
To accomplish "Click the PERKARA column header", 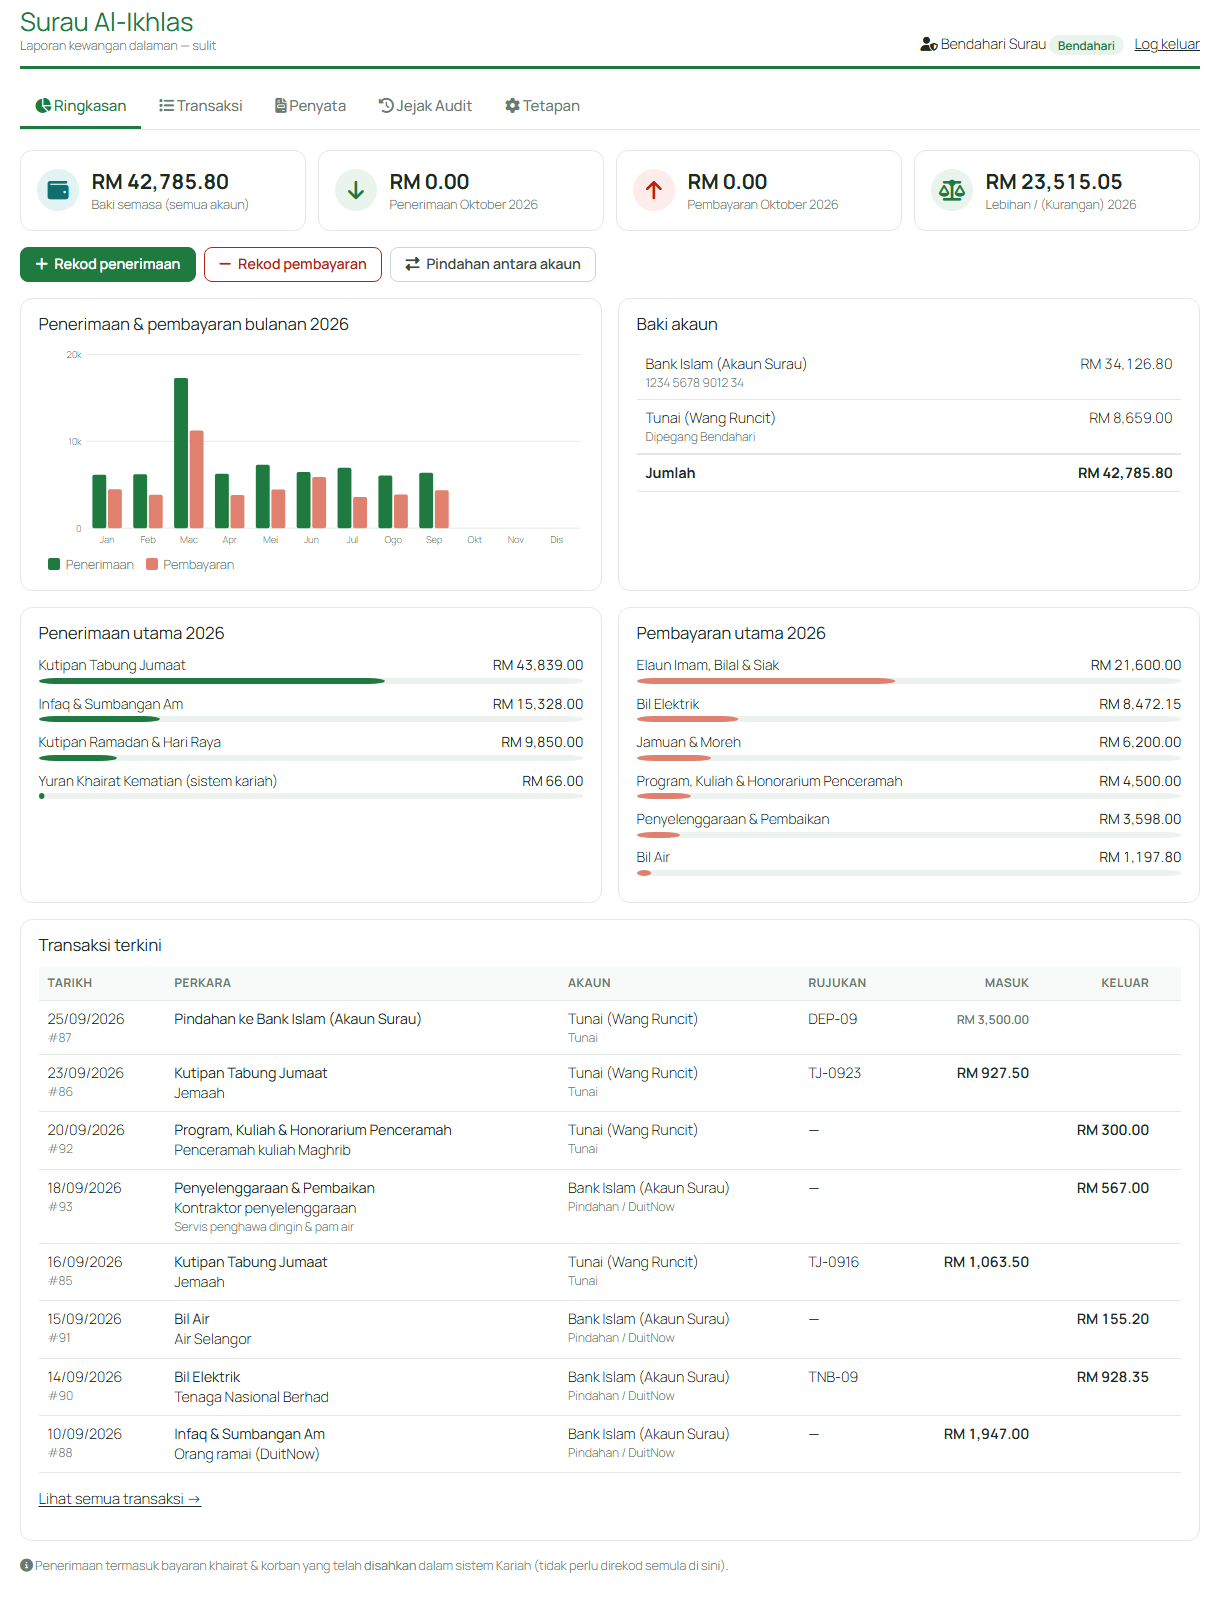I will (x=203, y=983).
